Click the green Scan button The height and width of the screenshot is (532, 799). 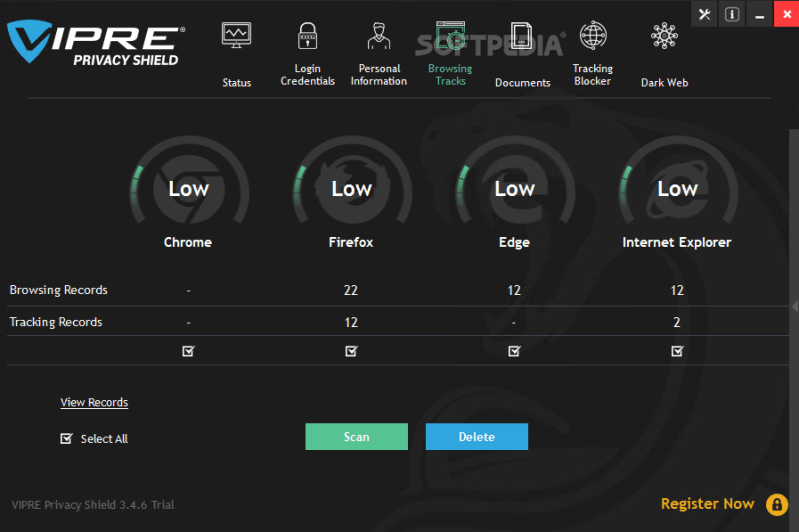coord(357,437)
